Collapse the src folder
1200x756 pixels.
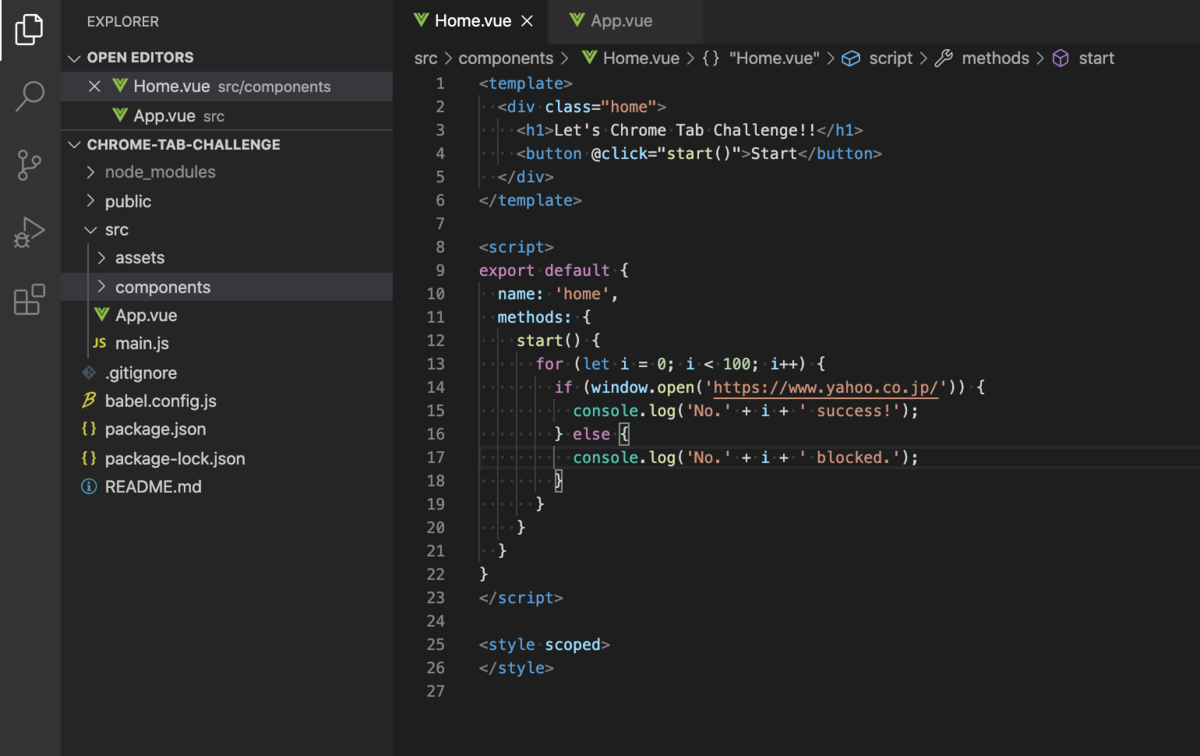click(227, 230)
